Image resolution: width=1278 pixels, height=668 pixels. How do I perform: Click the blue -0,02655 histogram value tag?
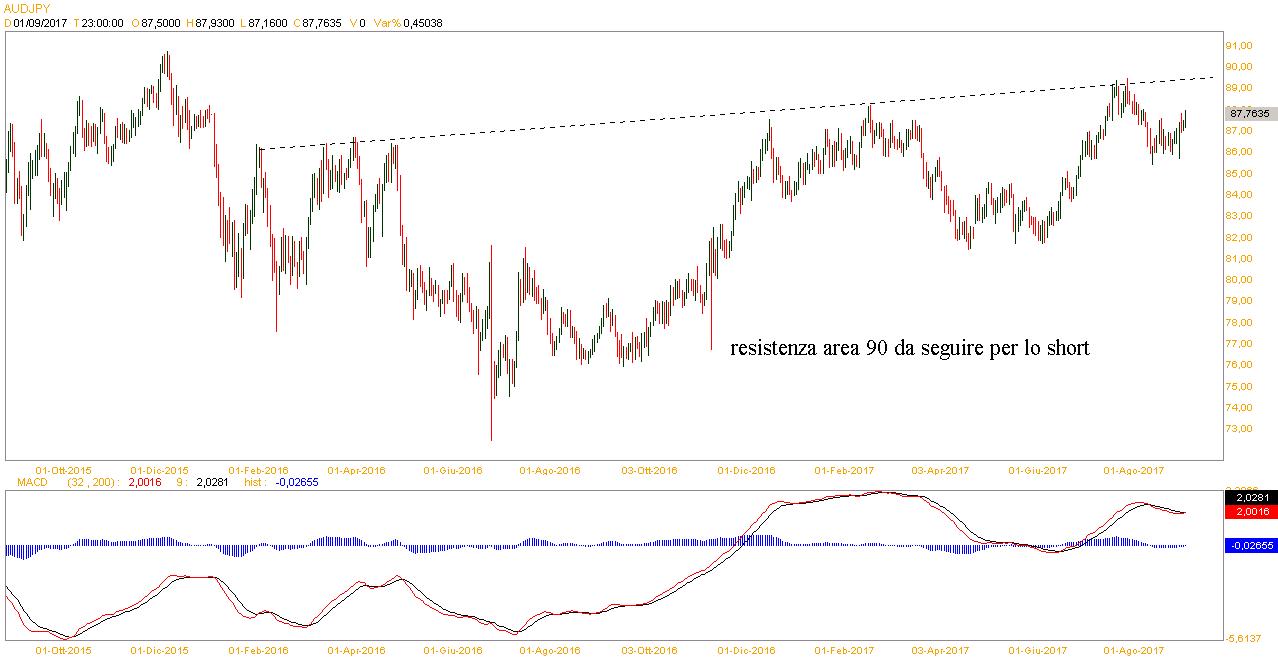(1249, 545)
